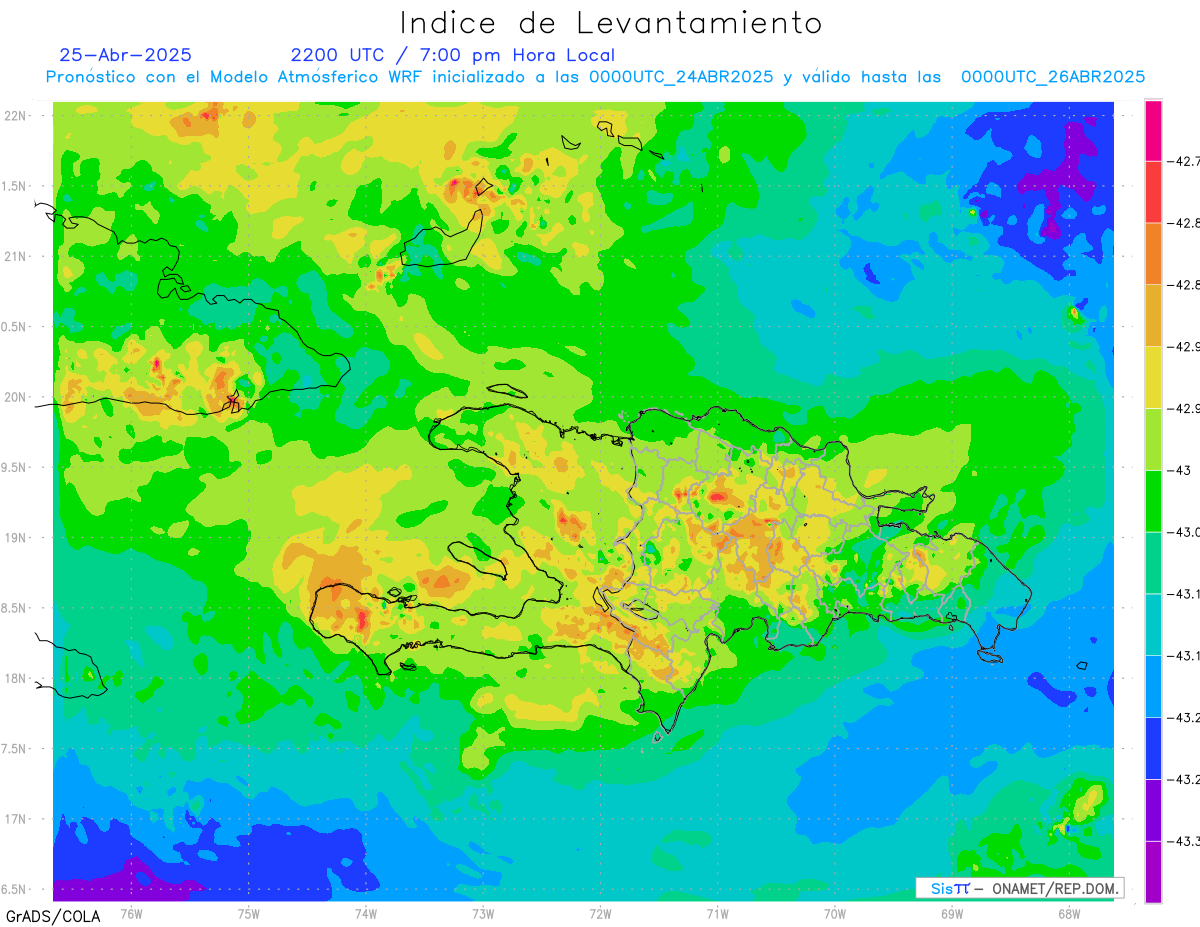Image resolution: width=1200 pixels, height=927 pixels.
Task: Click the title 'Indice de Levantamiento'
Action: click(x=611, y=22)
